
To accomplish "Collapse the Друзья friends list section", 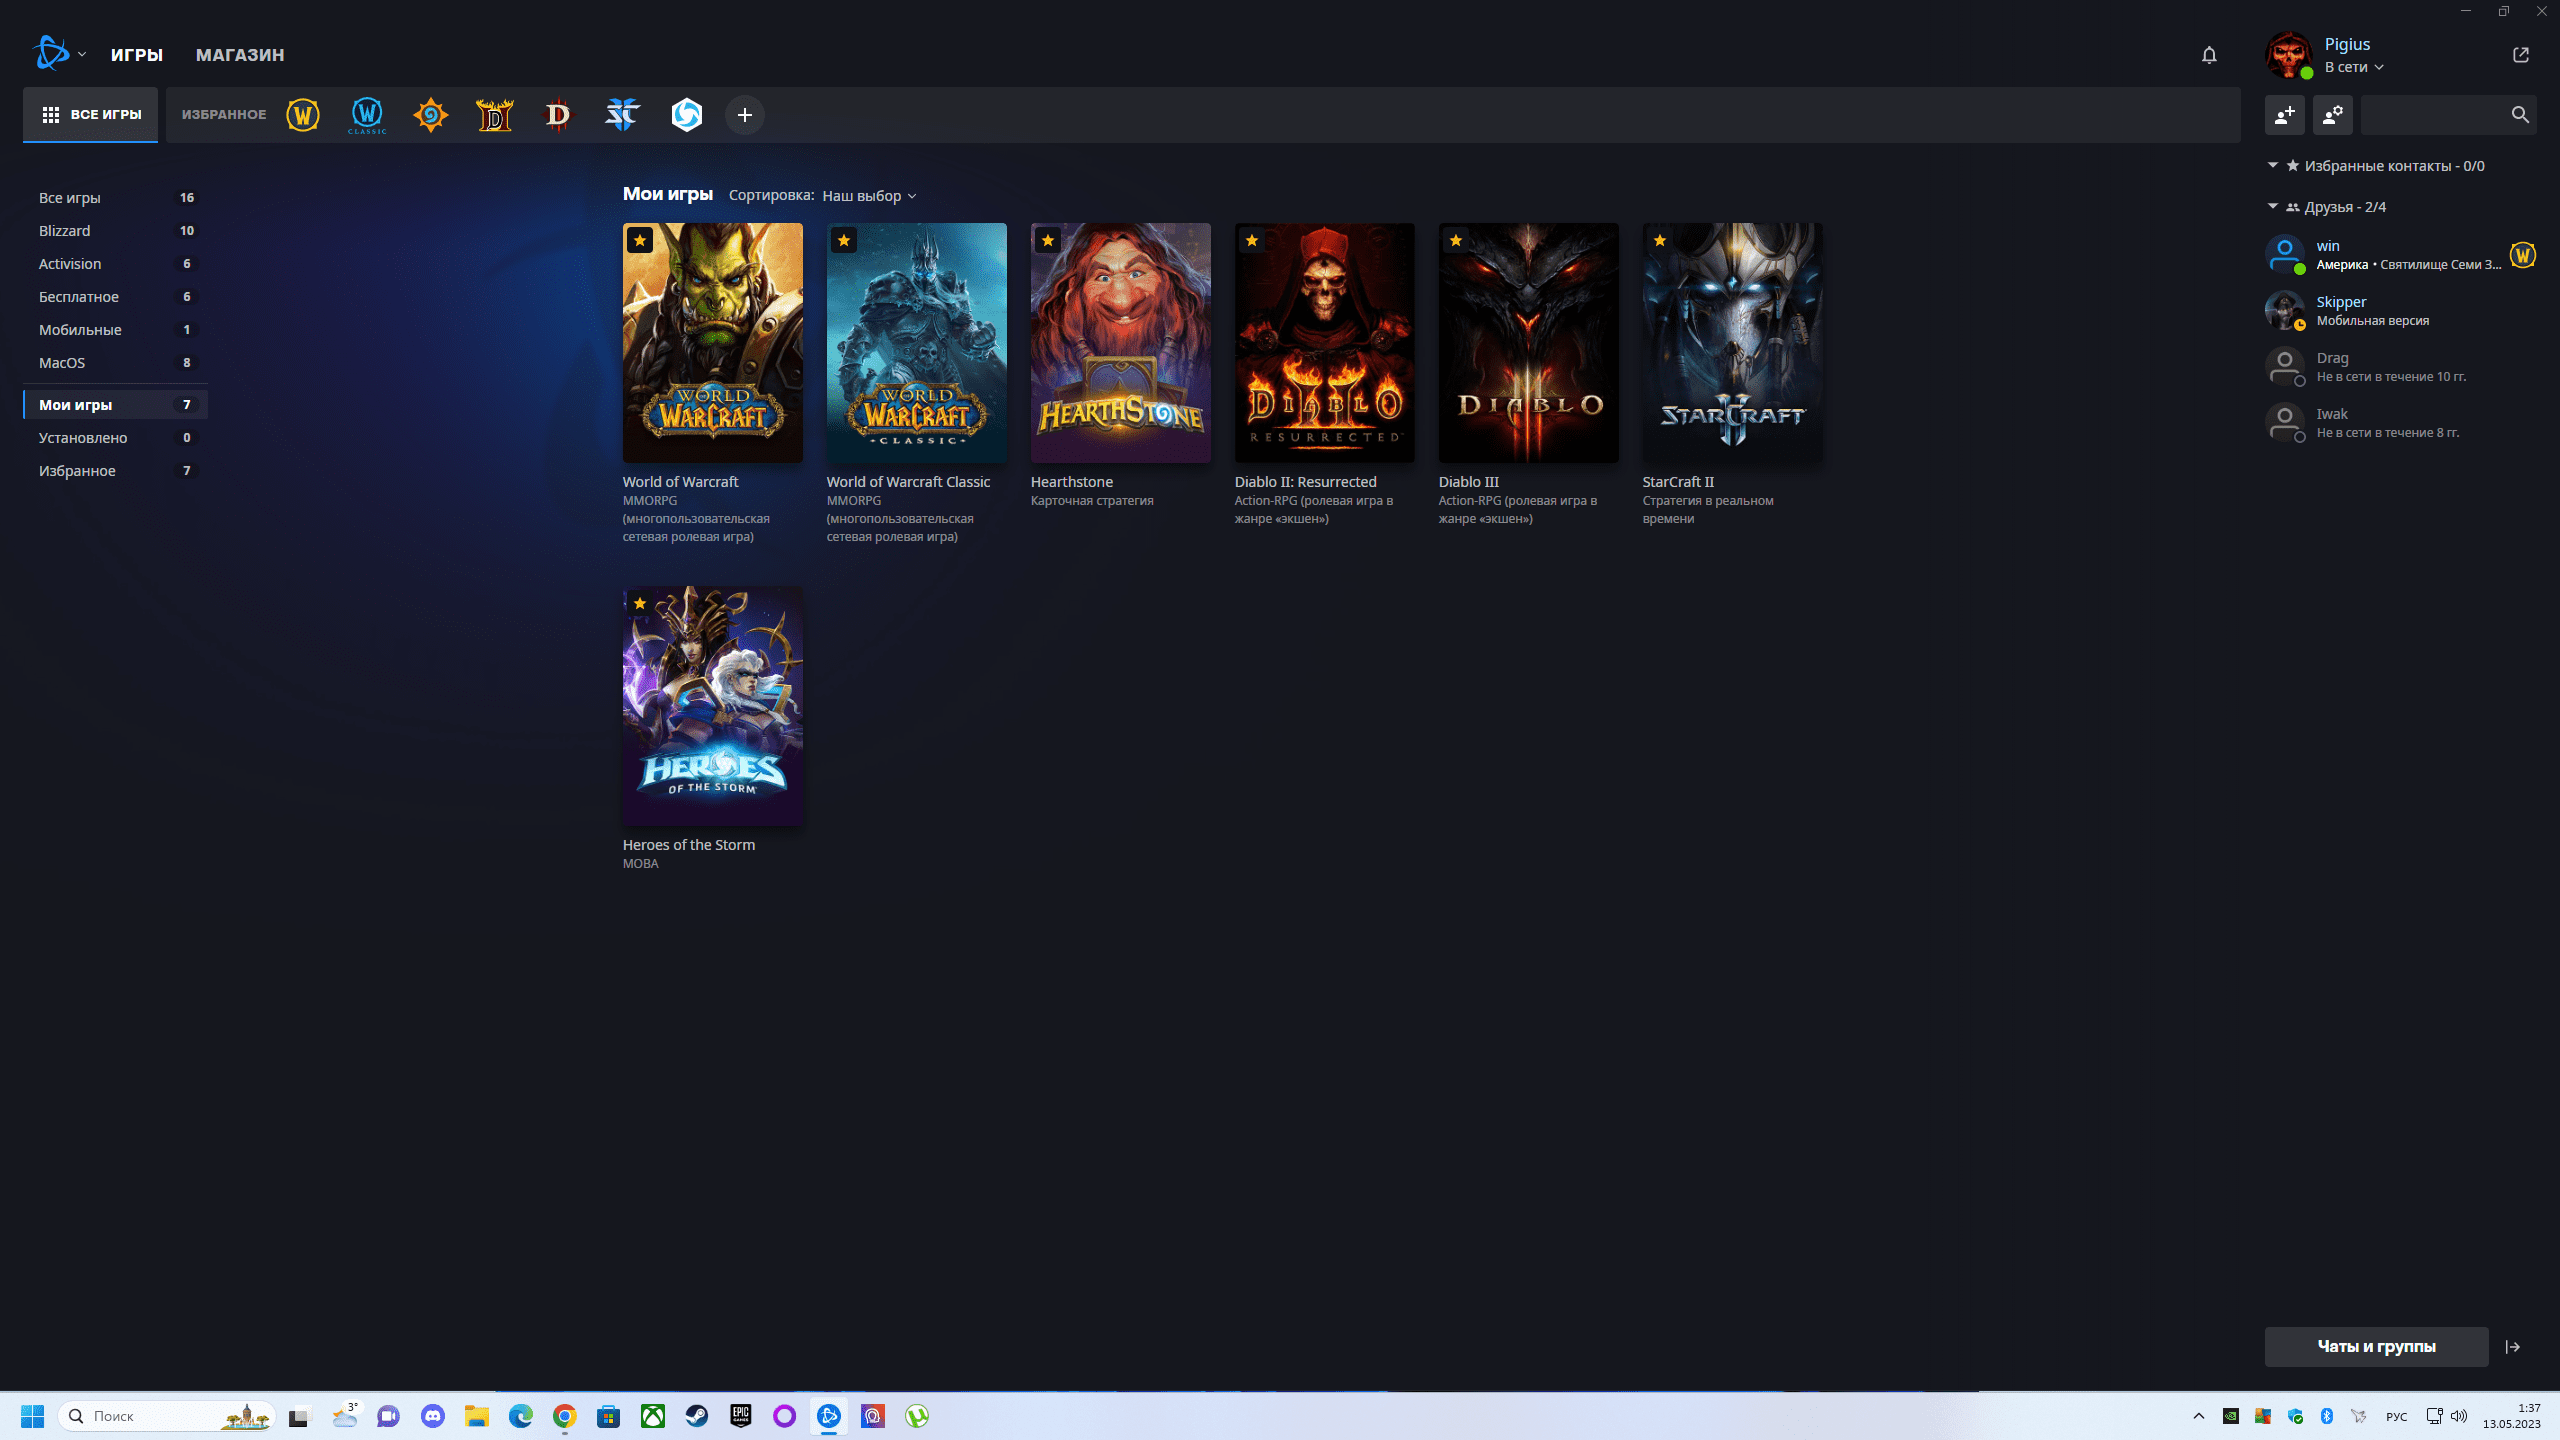I will pyautogui.click(x=2272, y=206).
